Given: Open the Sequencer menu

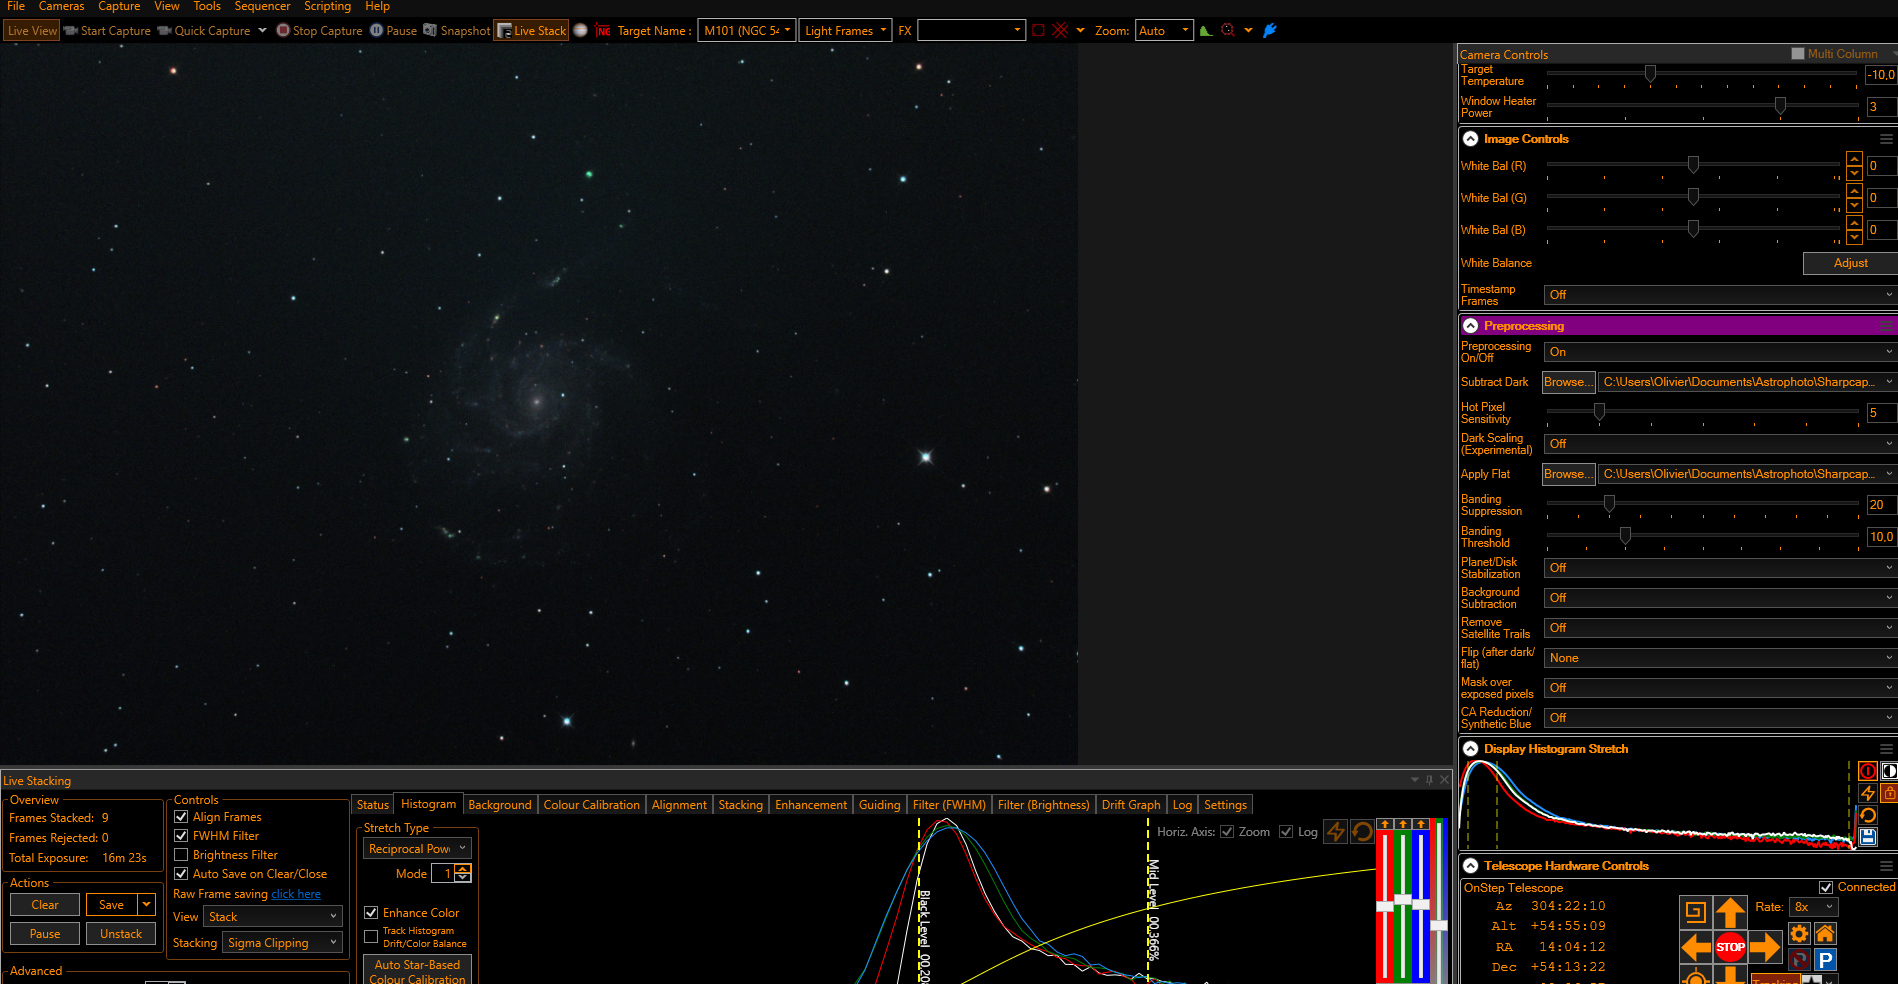Looking at the screenshot, I should coord(262,7).
